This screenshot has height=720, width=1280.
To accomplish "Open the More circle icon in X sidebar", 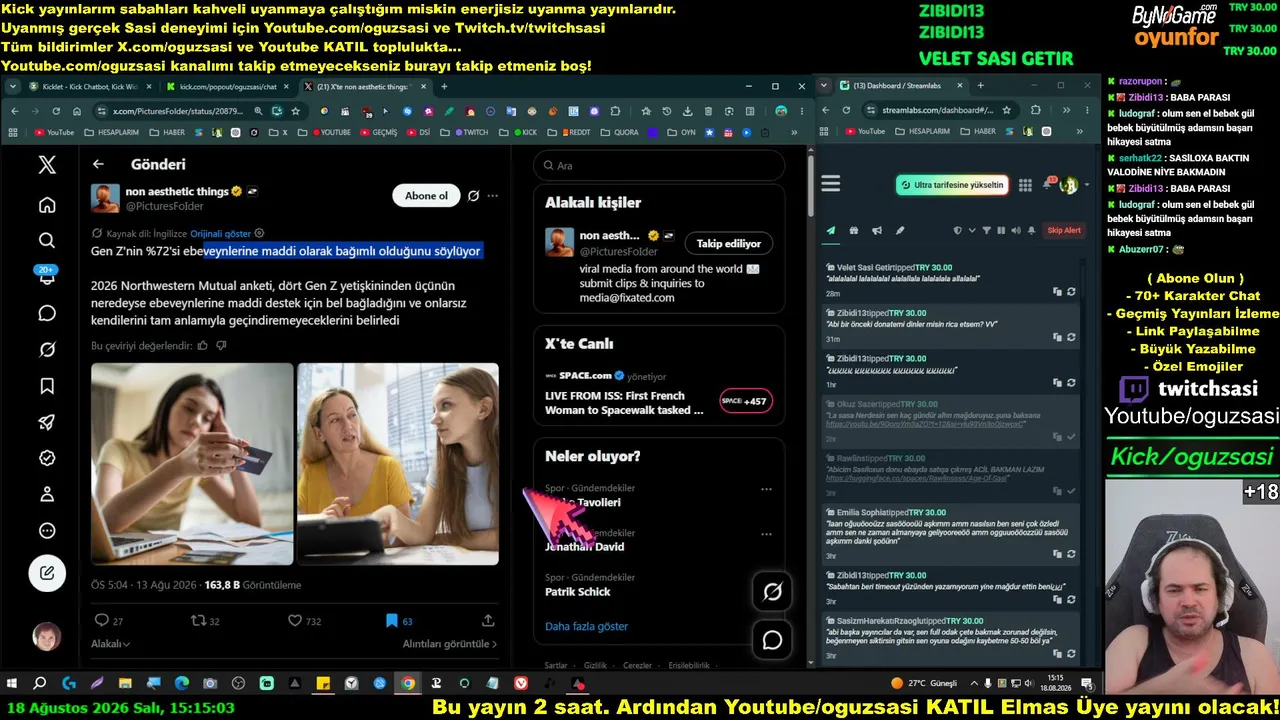I will click(x=47, y=531).
